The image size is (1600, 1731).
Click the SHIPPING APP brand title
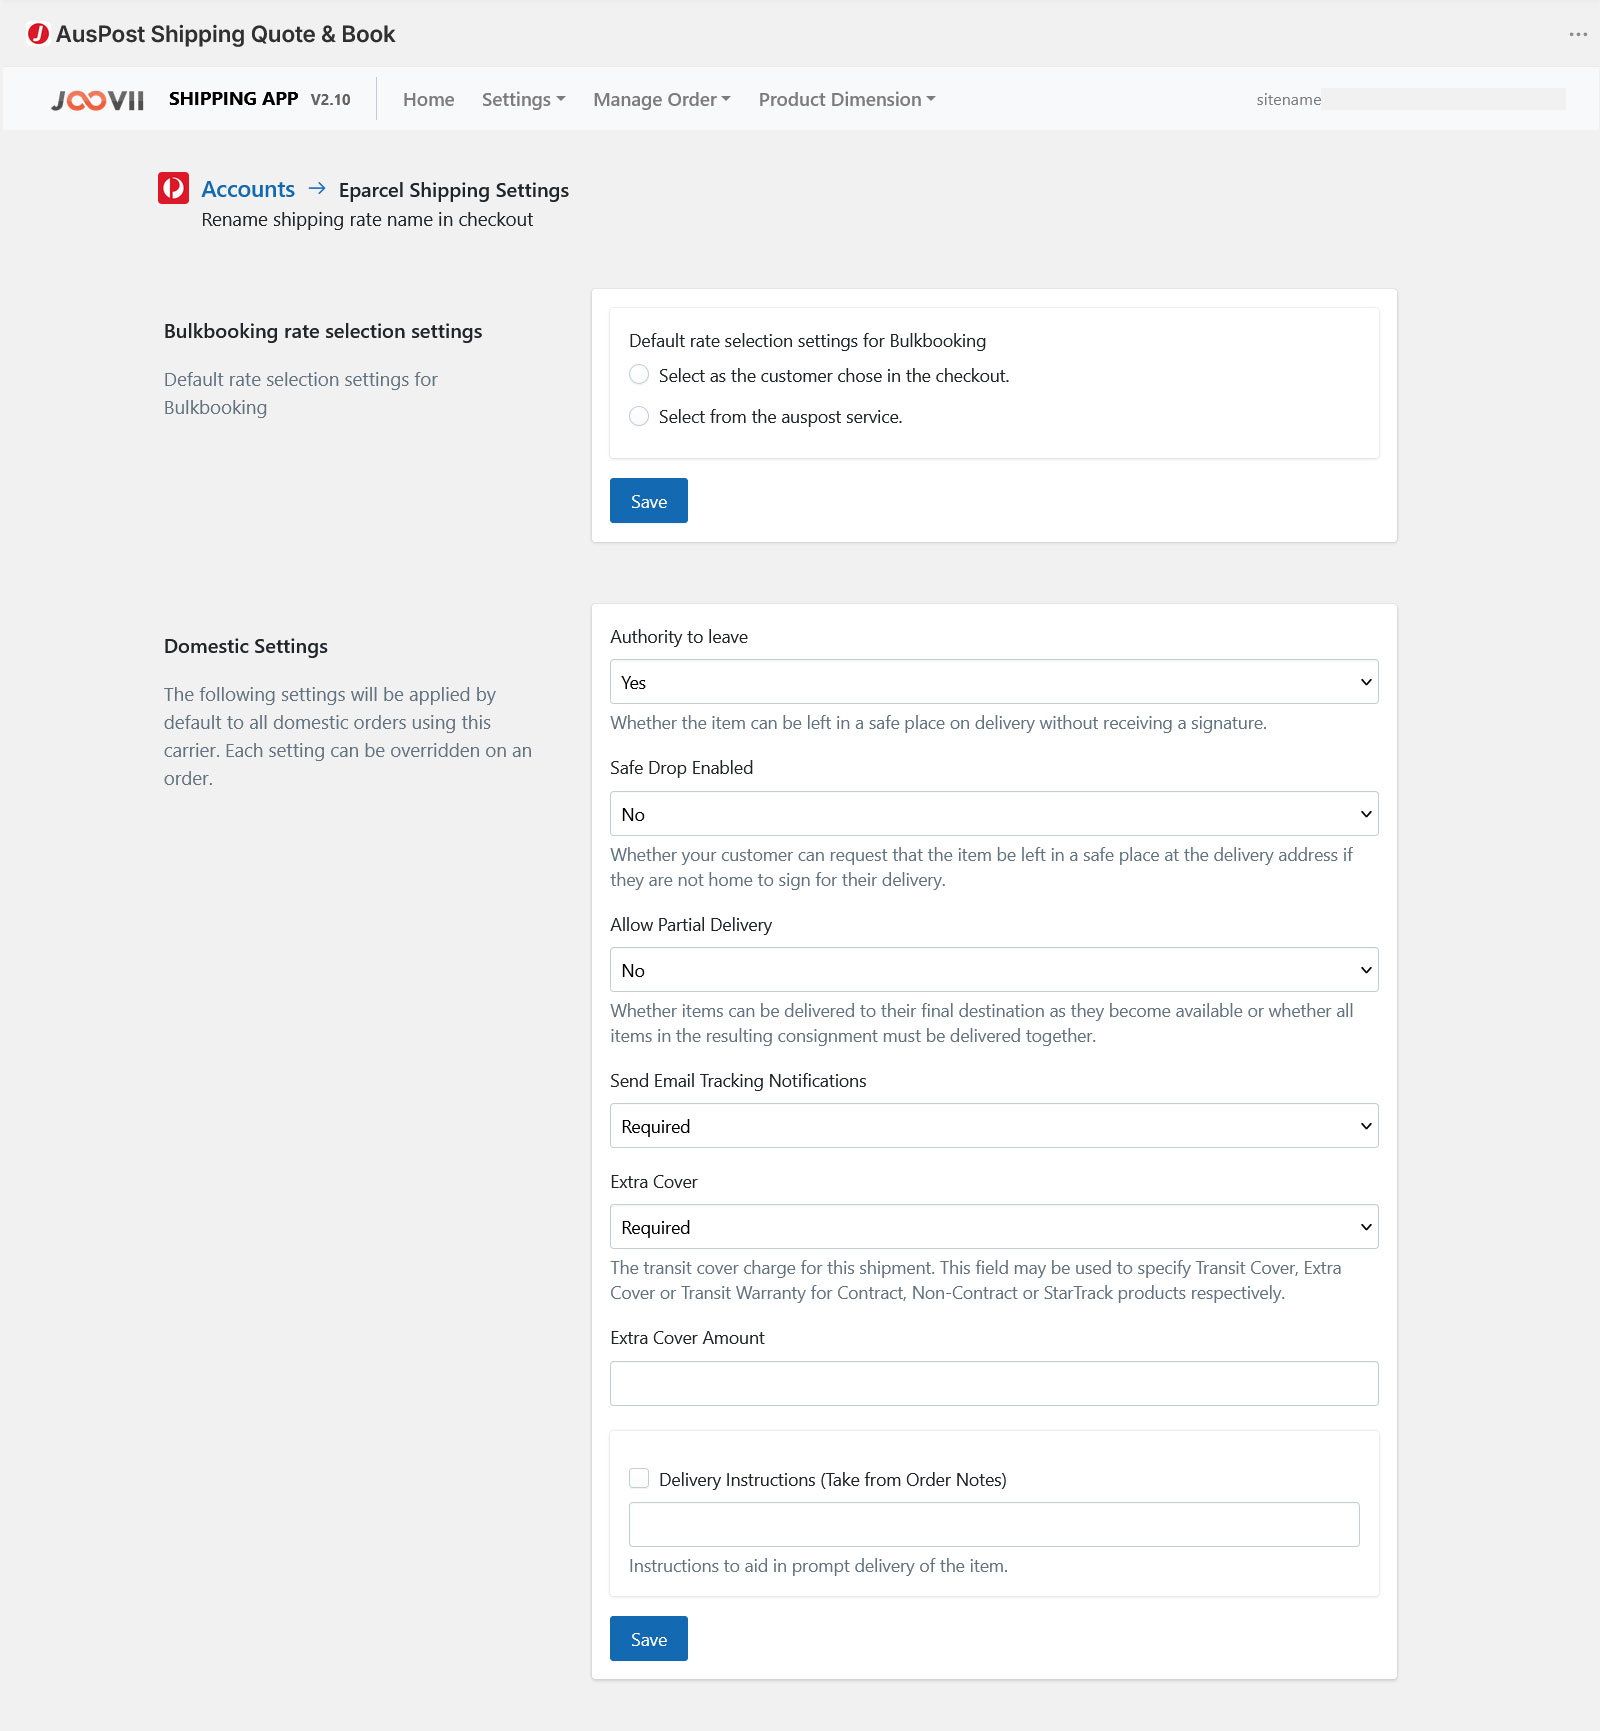(x=233, y=98)
